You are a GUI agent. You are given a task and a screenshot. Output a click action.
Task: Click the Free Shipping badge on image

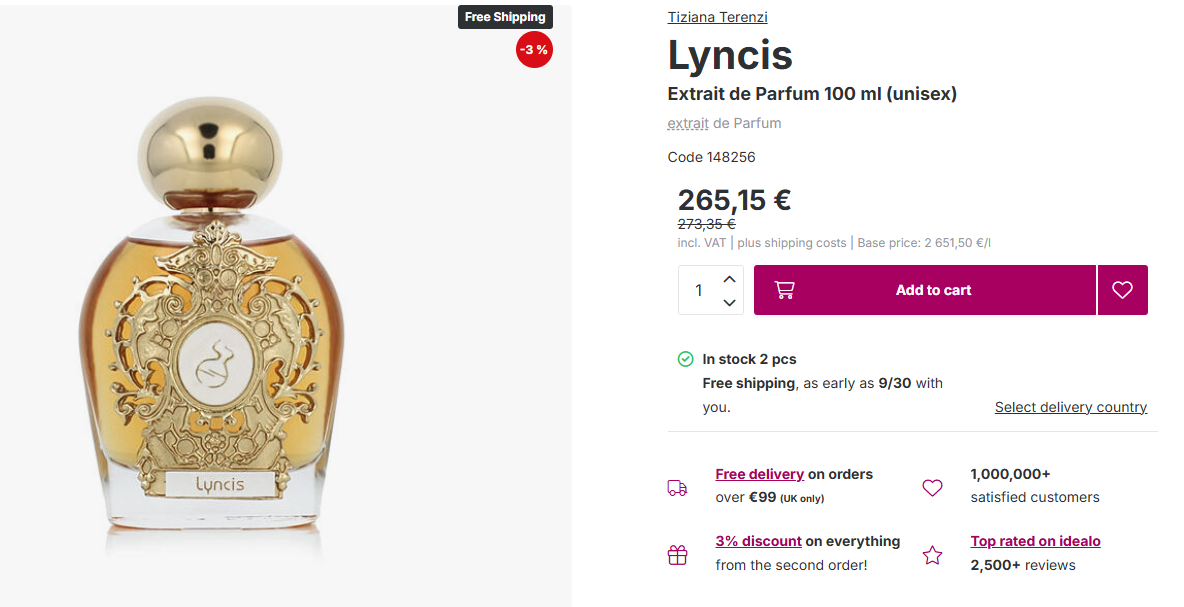pos(505,17)
